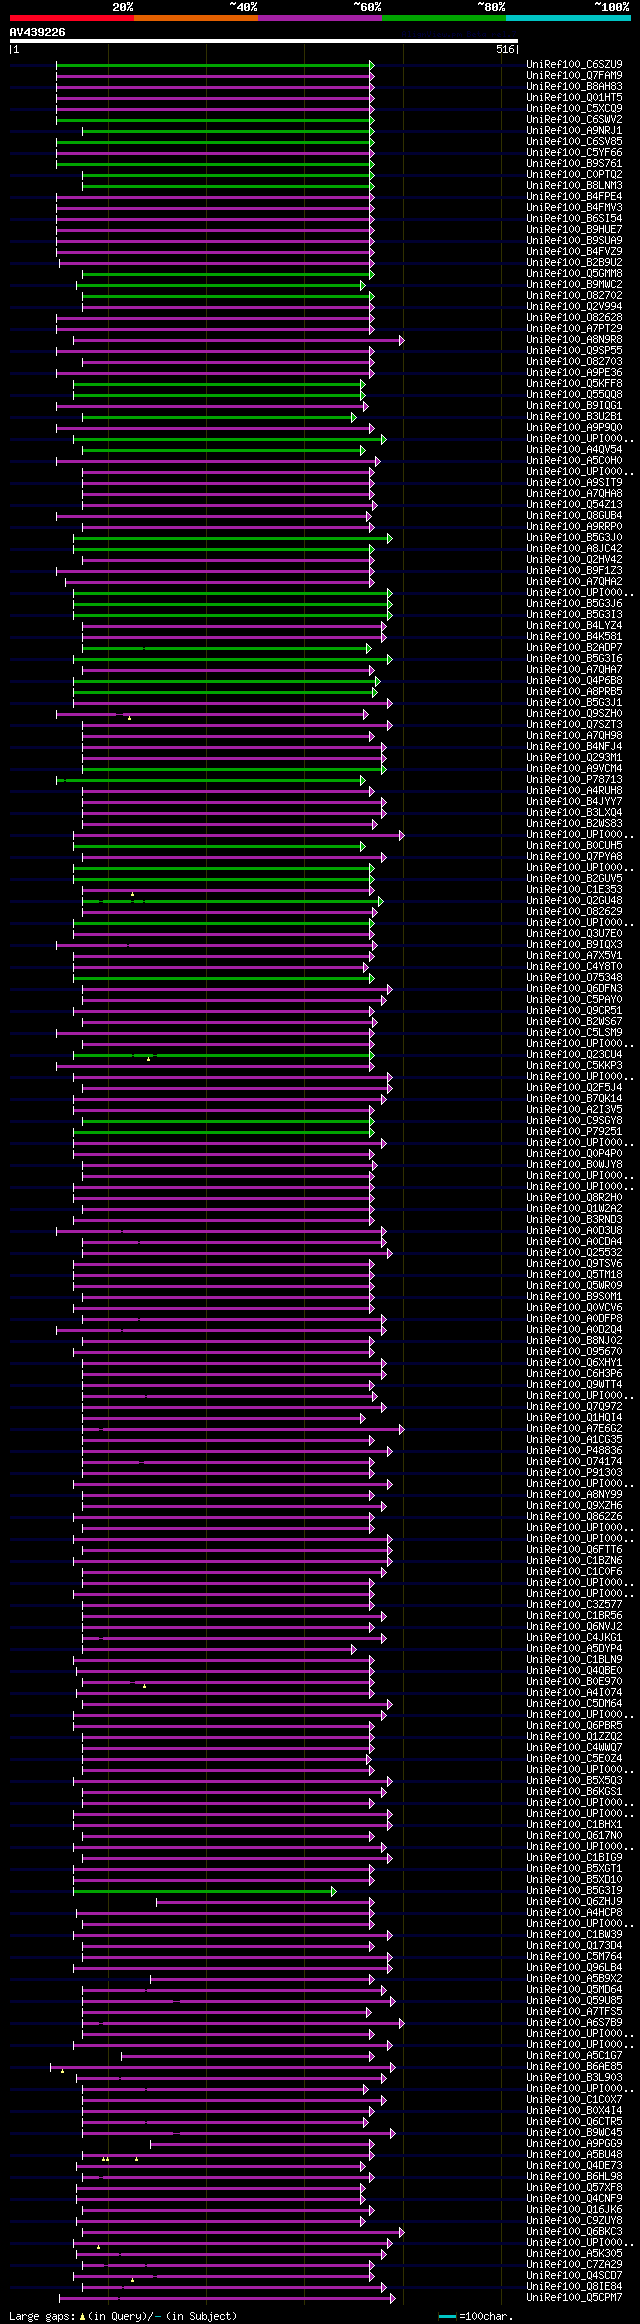
Task: Select the UniRef100_B9HUE7 hit label
Action: [574, 230]
